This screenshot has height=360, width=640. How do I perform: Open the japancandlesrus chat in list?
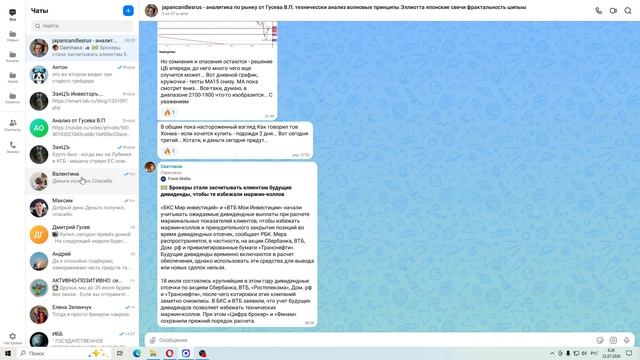pyautogui.click(x=82, y=48)
